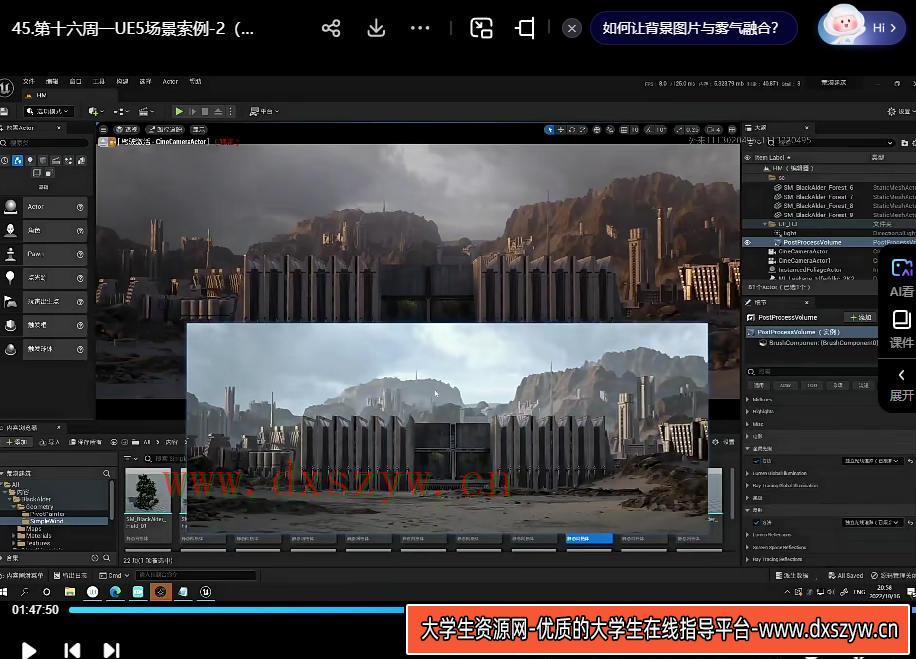
Task: Select SM_BlackAlder_Forest_6 in the outliner
Action: (x=818, y=188)
